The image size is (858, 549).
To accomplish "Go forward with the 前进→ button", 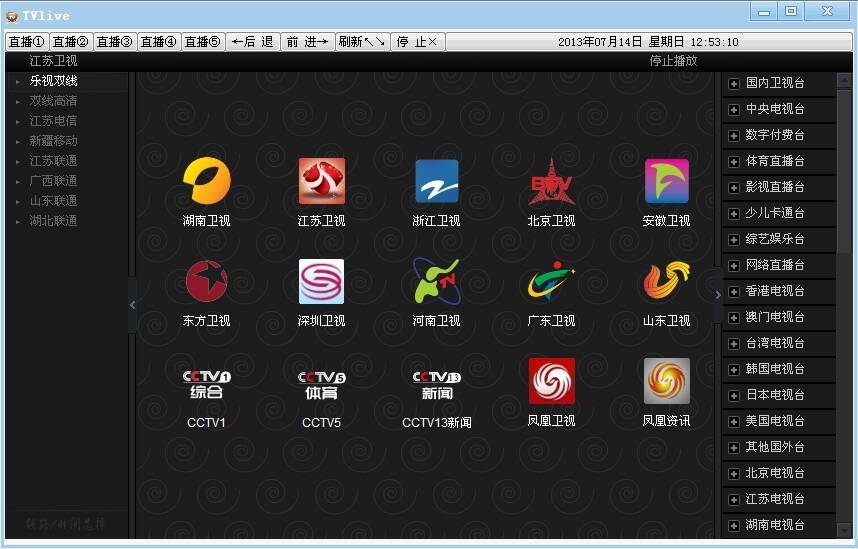I will click(x=308, y=42).
